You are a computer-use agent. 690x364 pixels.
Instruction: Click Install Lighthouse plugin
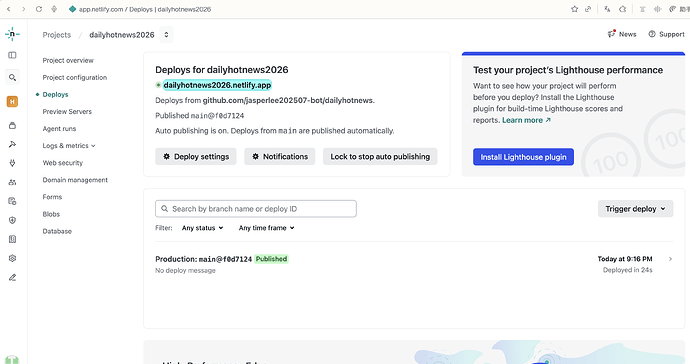pos(523,157)
